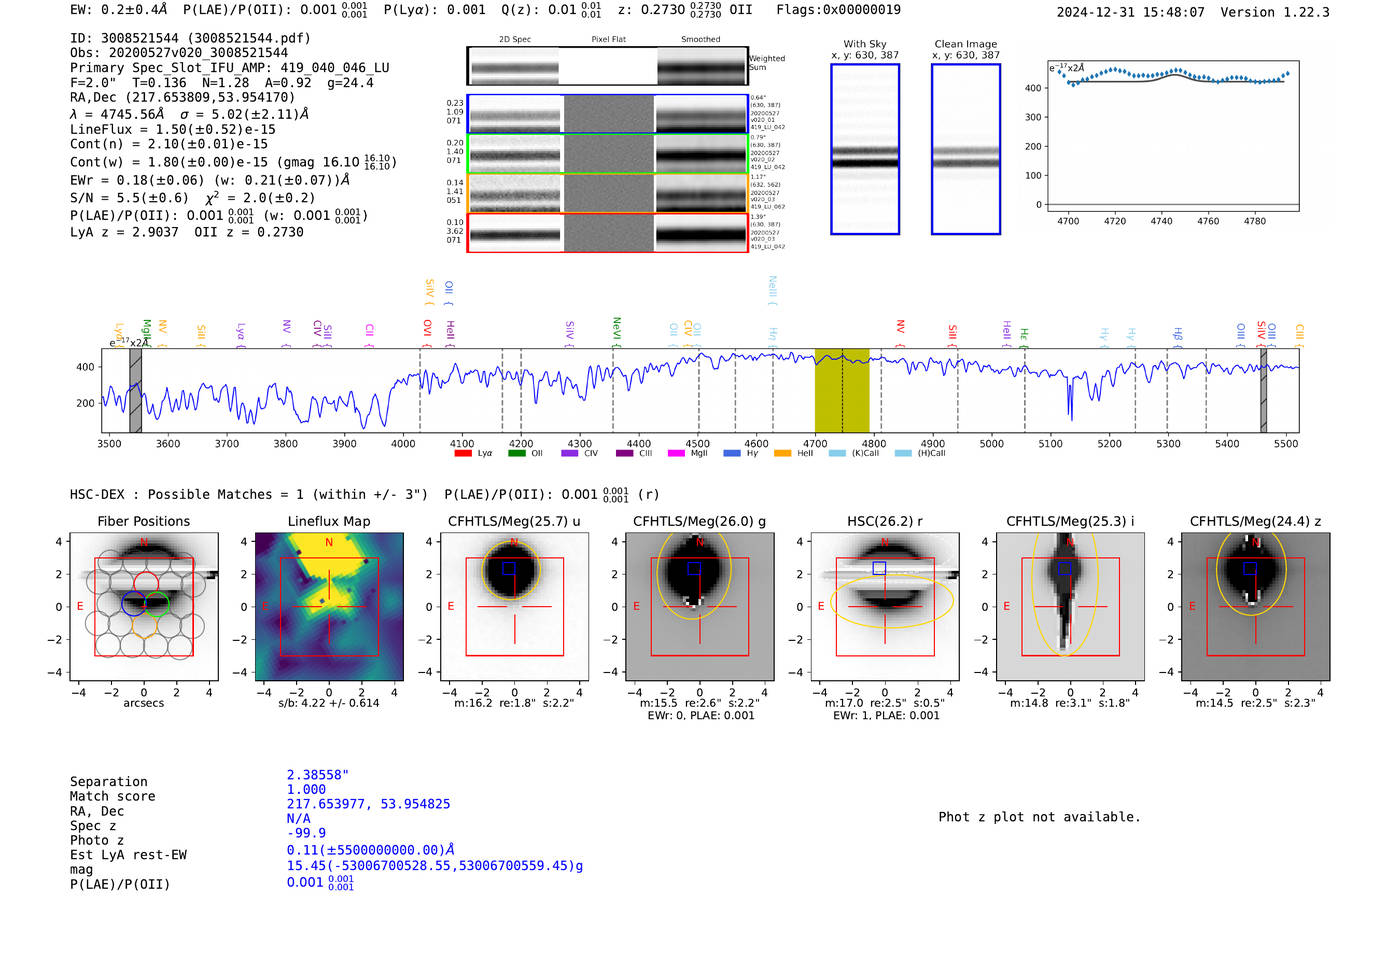Click the Spec z value N/A
This screenshot has width=1400, height=953.
pos(298,818)
